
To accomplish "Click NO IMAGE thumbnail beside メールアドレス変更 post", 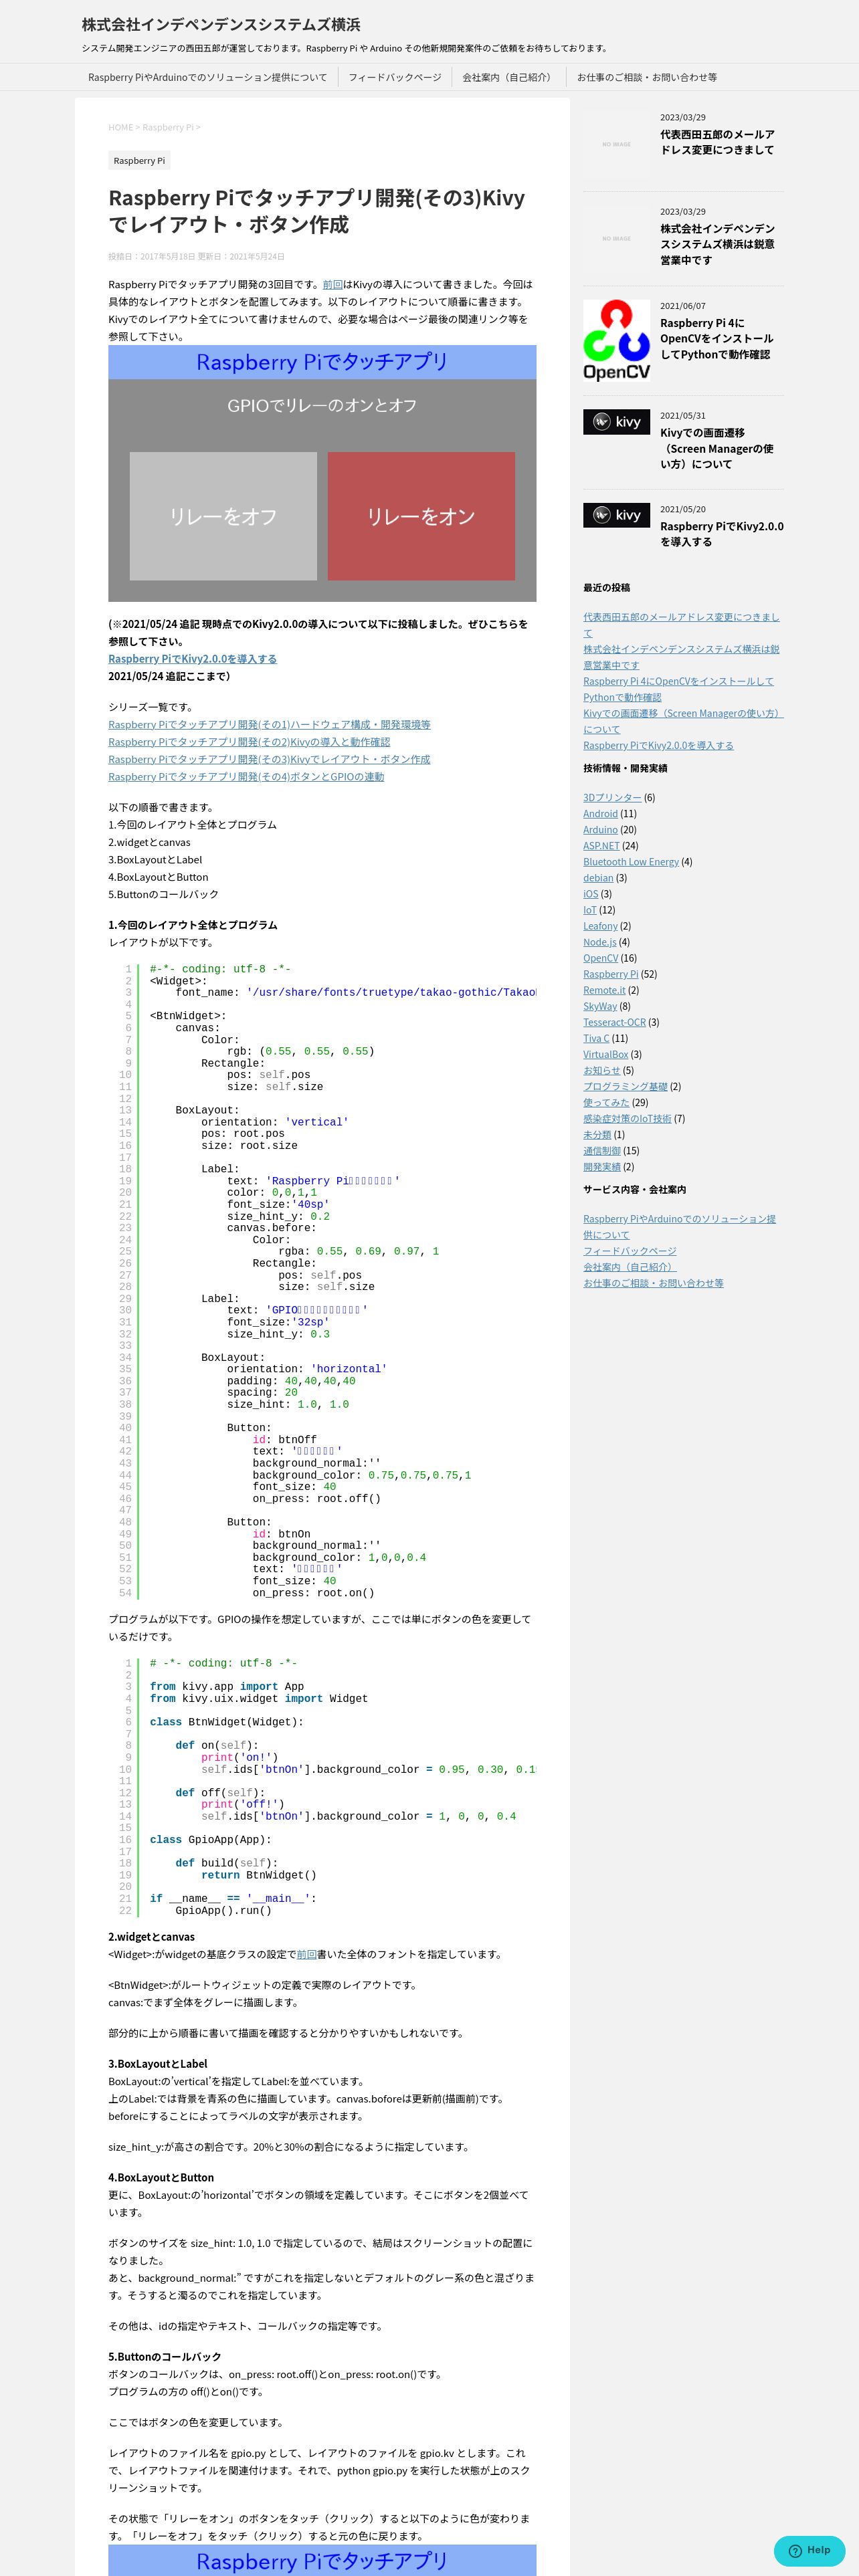I will (616, 144).
